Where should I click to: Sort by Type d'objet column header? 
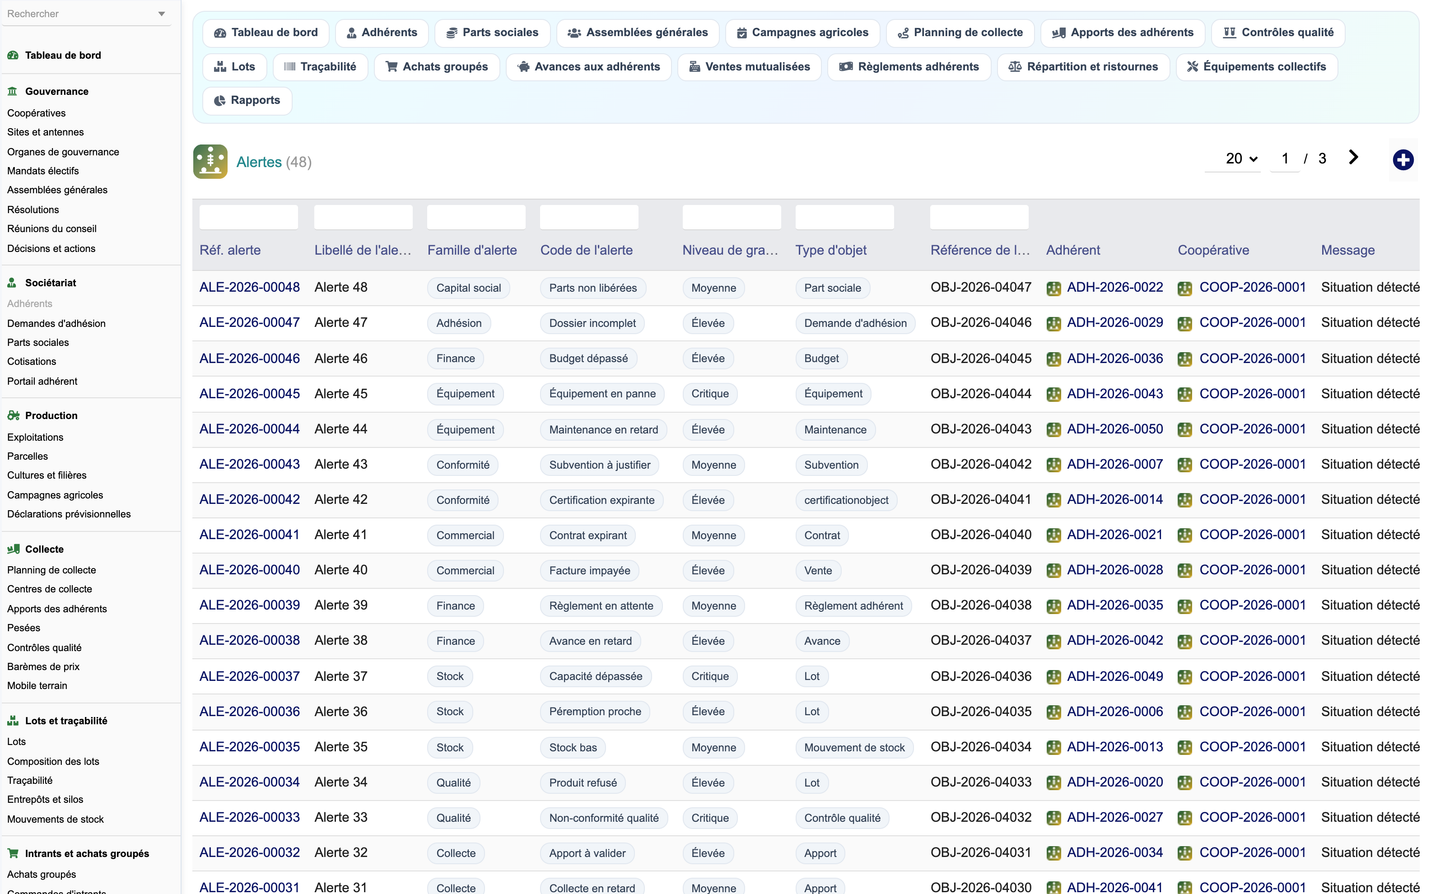pyautogui.click(x=831, y=250)
